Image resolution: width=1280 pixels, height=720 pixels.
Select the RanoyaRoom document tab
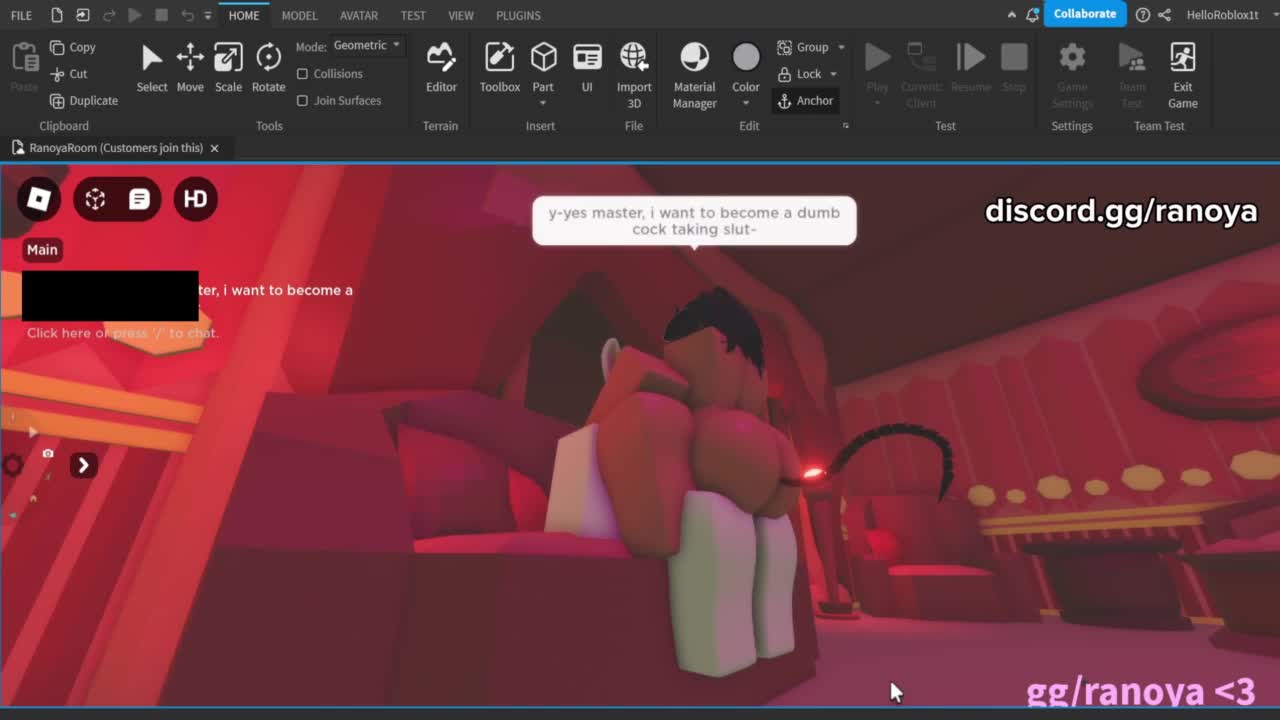point(116,148)
